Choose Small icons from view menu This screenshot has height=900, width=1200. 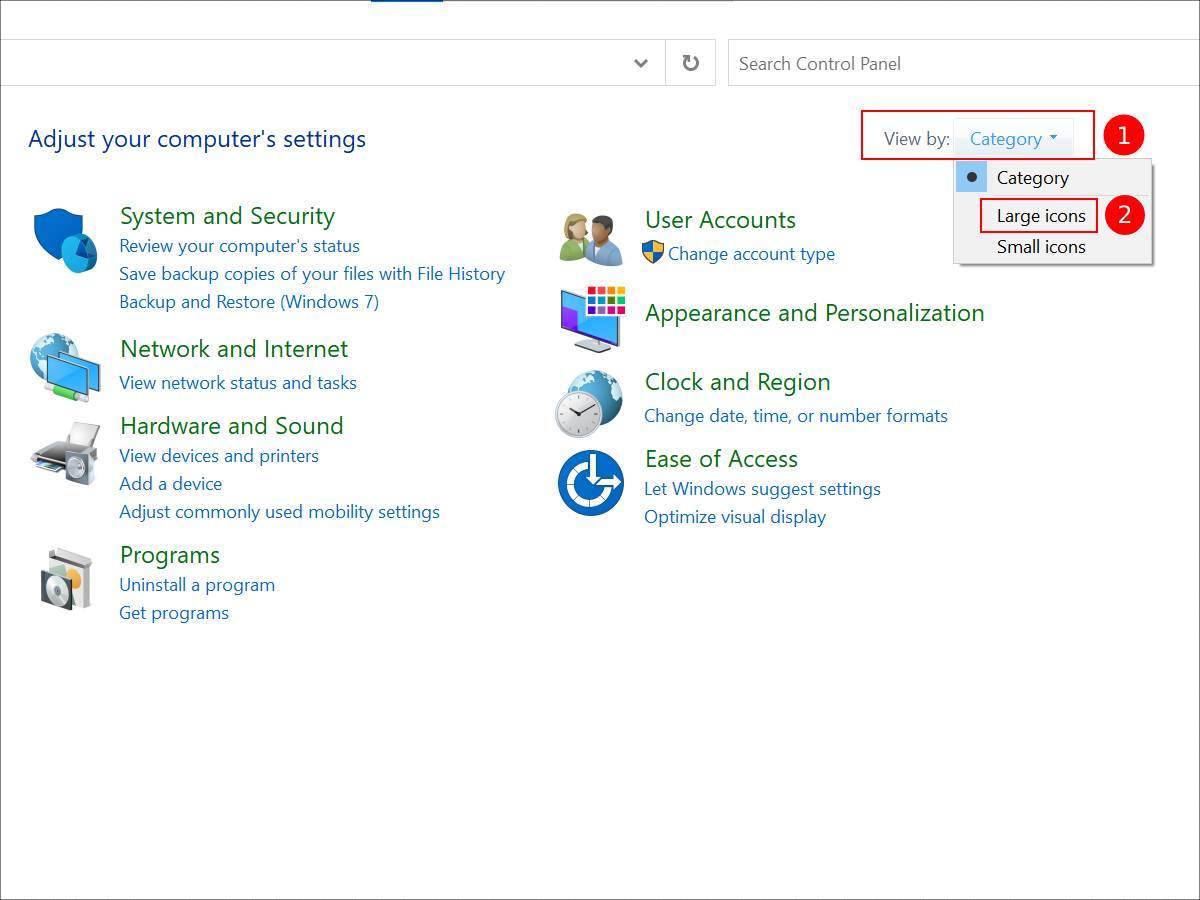click(x=1040, y=247)
